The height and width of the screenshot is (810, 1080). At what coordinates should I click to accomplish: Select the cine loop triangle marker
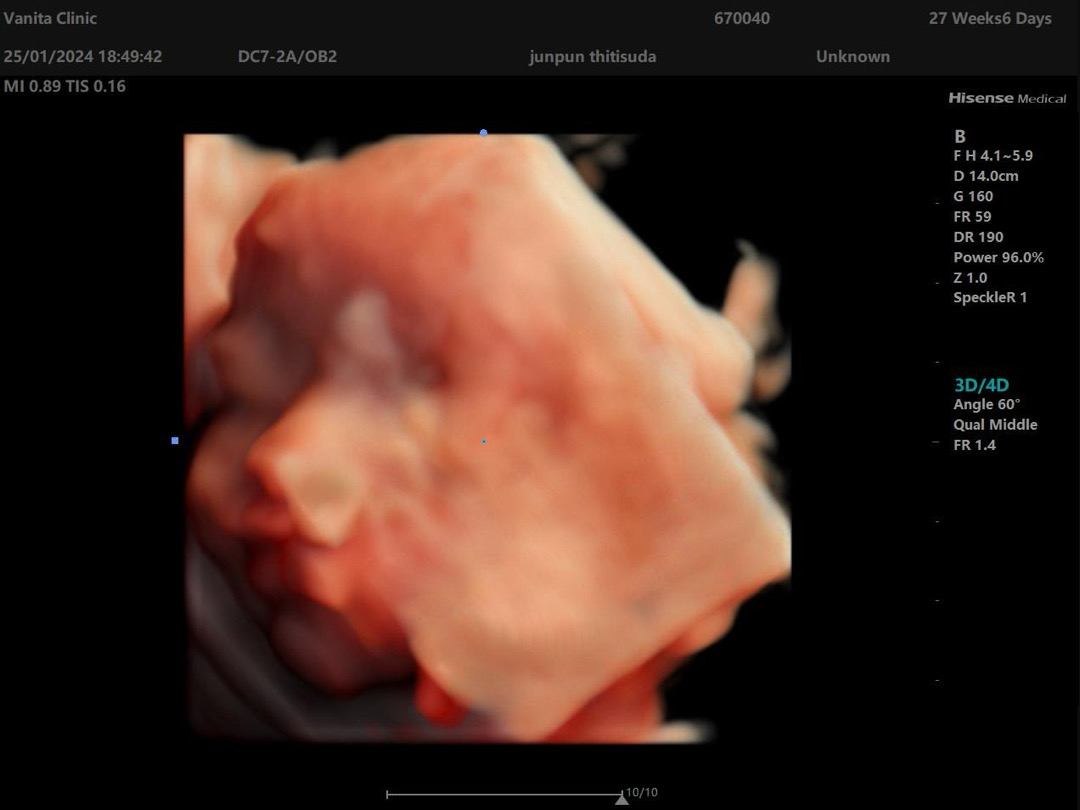click(621, 798)
